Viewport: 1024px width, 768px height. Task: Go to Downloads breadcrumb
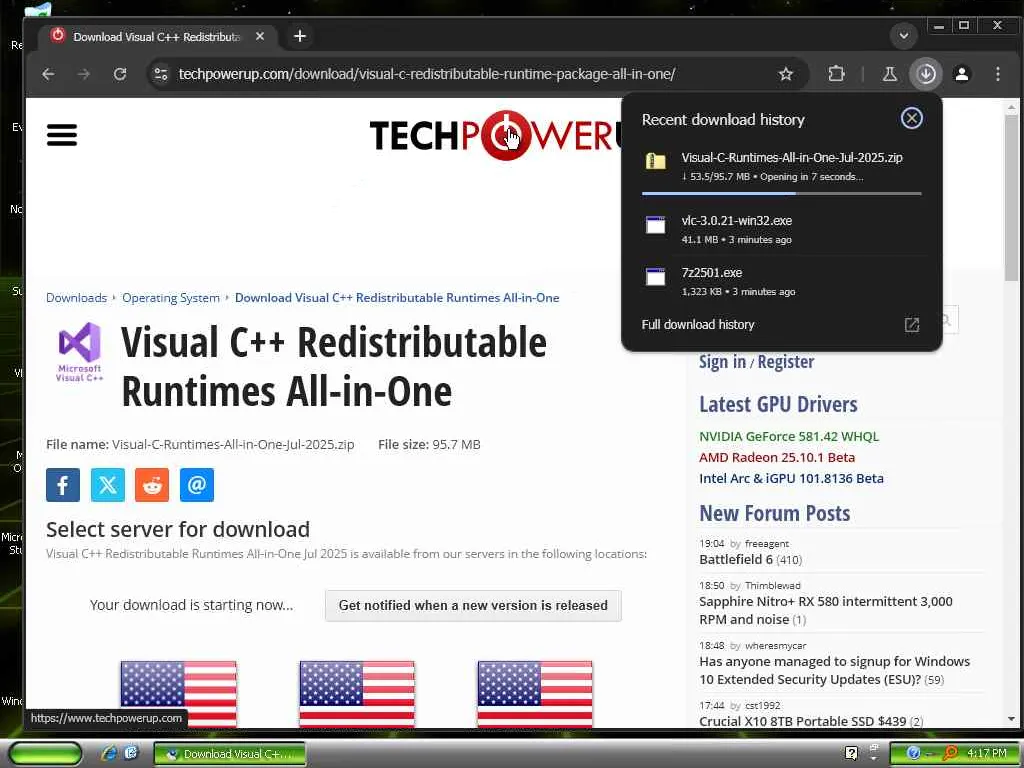tap(76, 298)
